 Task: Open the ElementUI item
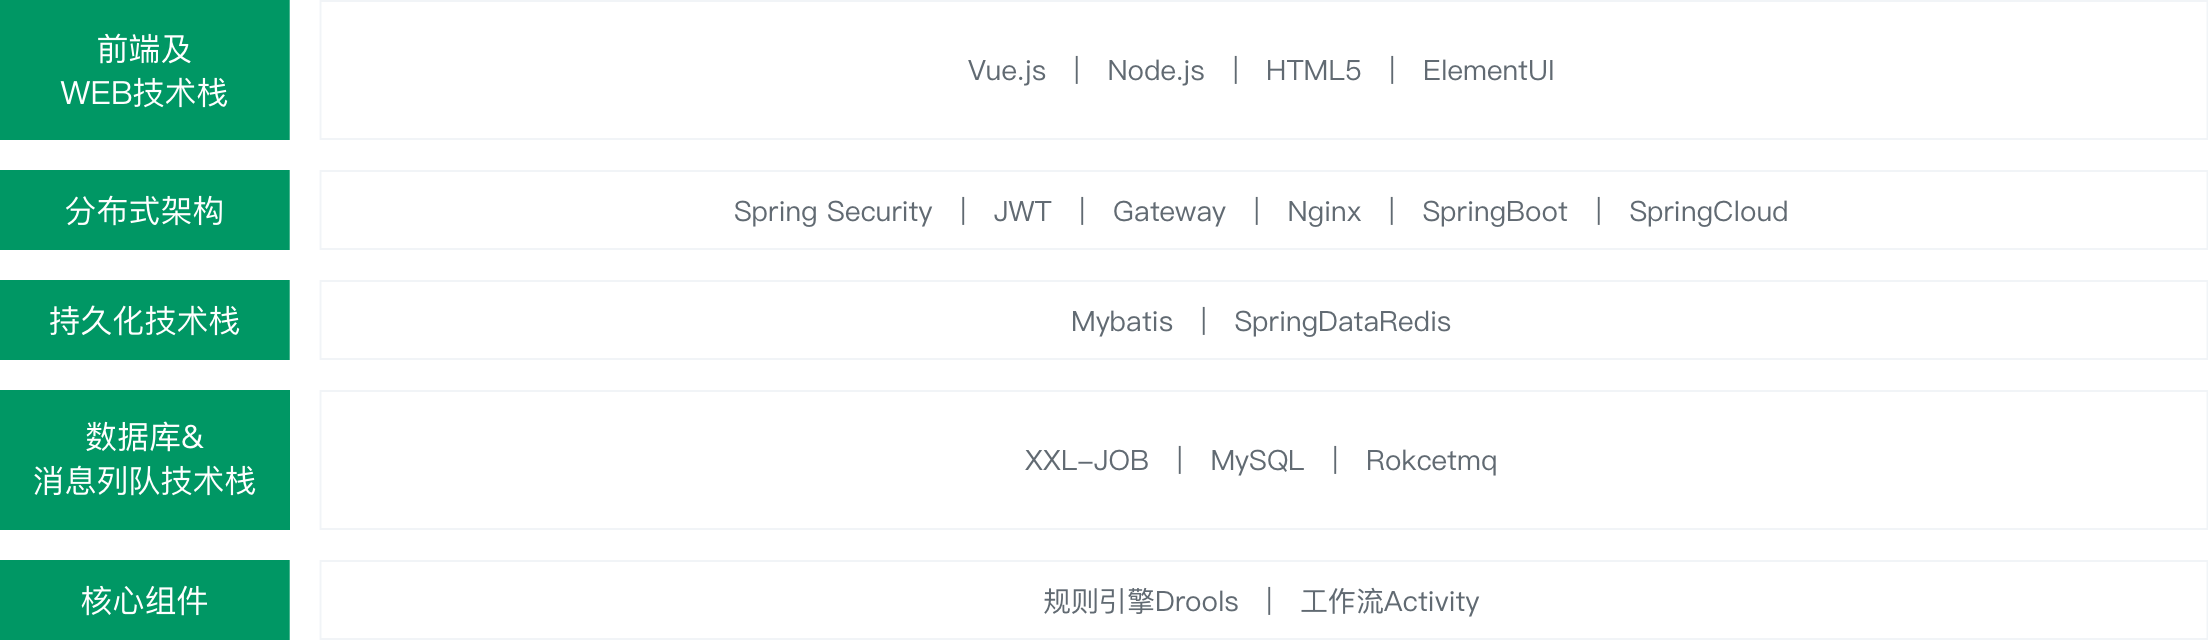tap(1488, 71)
